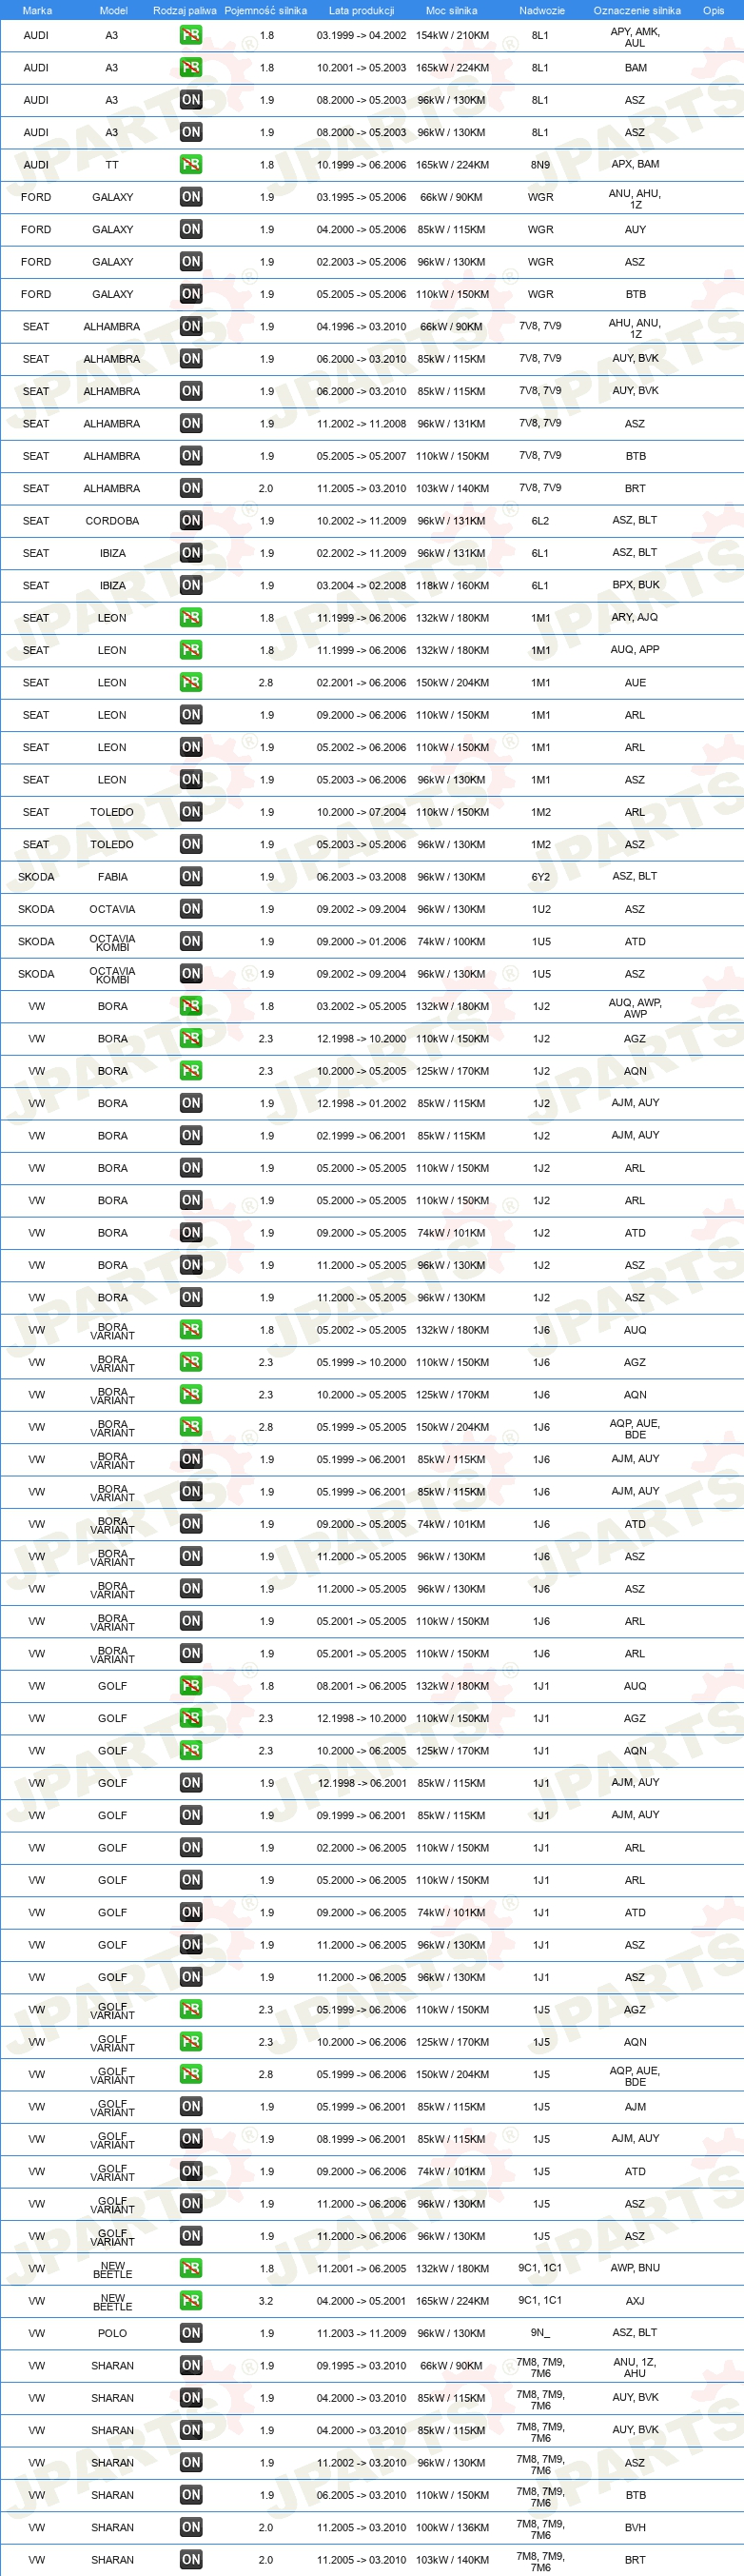744x2576 pixels.
Task: Click the petrol icon for Audi A3 BAM engine
Action: [x=191, y=67]
